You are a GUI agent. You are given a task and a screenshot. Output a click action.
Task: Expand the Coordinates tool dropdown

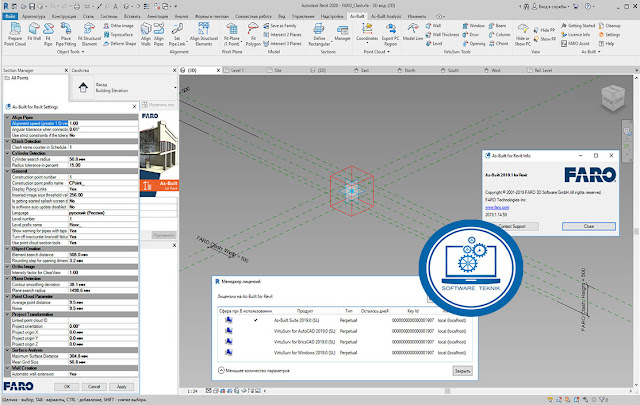click(x=367, y=42)
